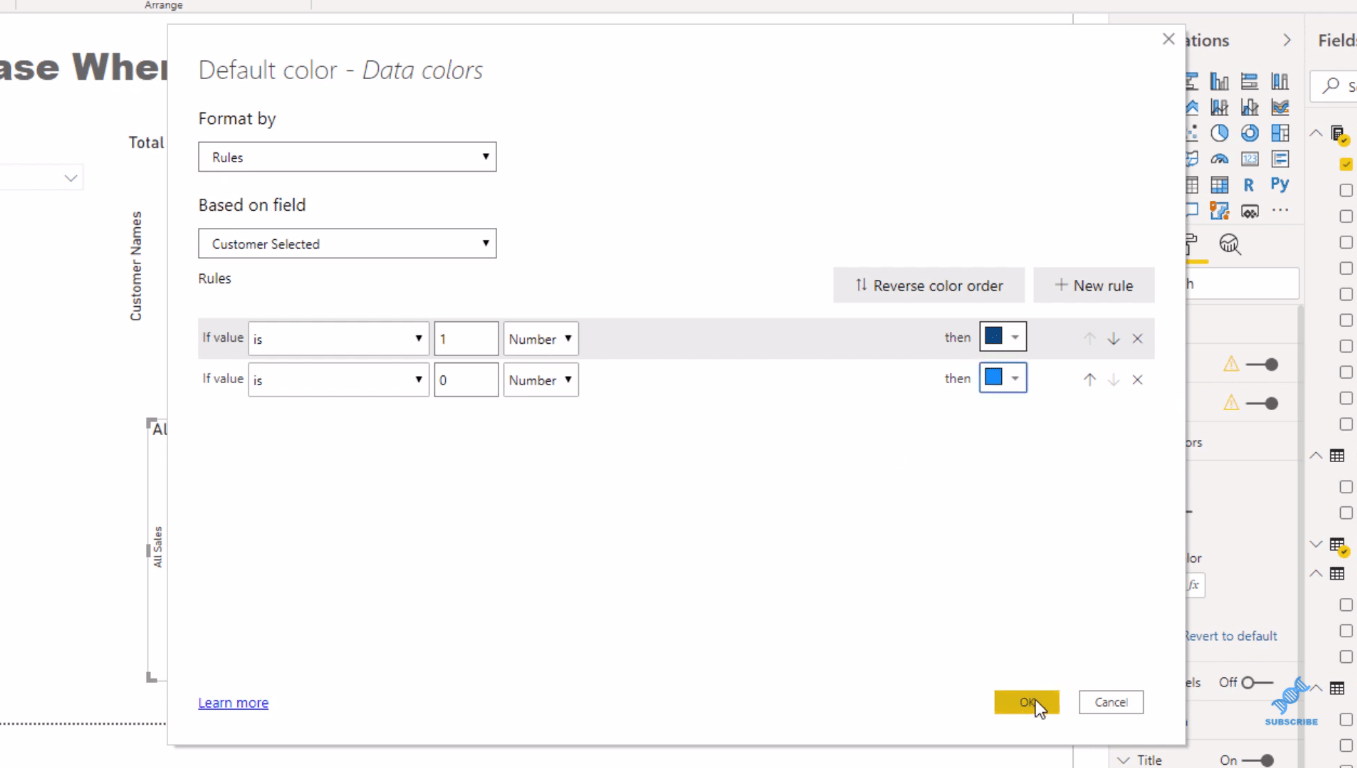Open condition dropdown for rule with value 1
1357x768 pixels.
[x=338, y=339]
